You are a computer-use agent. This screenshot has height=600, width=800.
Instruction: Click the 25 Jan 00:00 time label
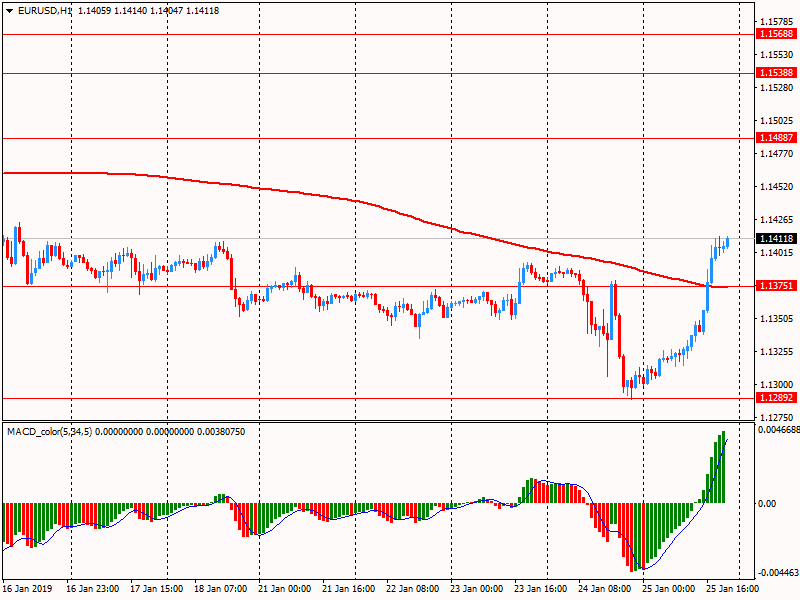coord(668,589)
